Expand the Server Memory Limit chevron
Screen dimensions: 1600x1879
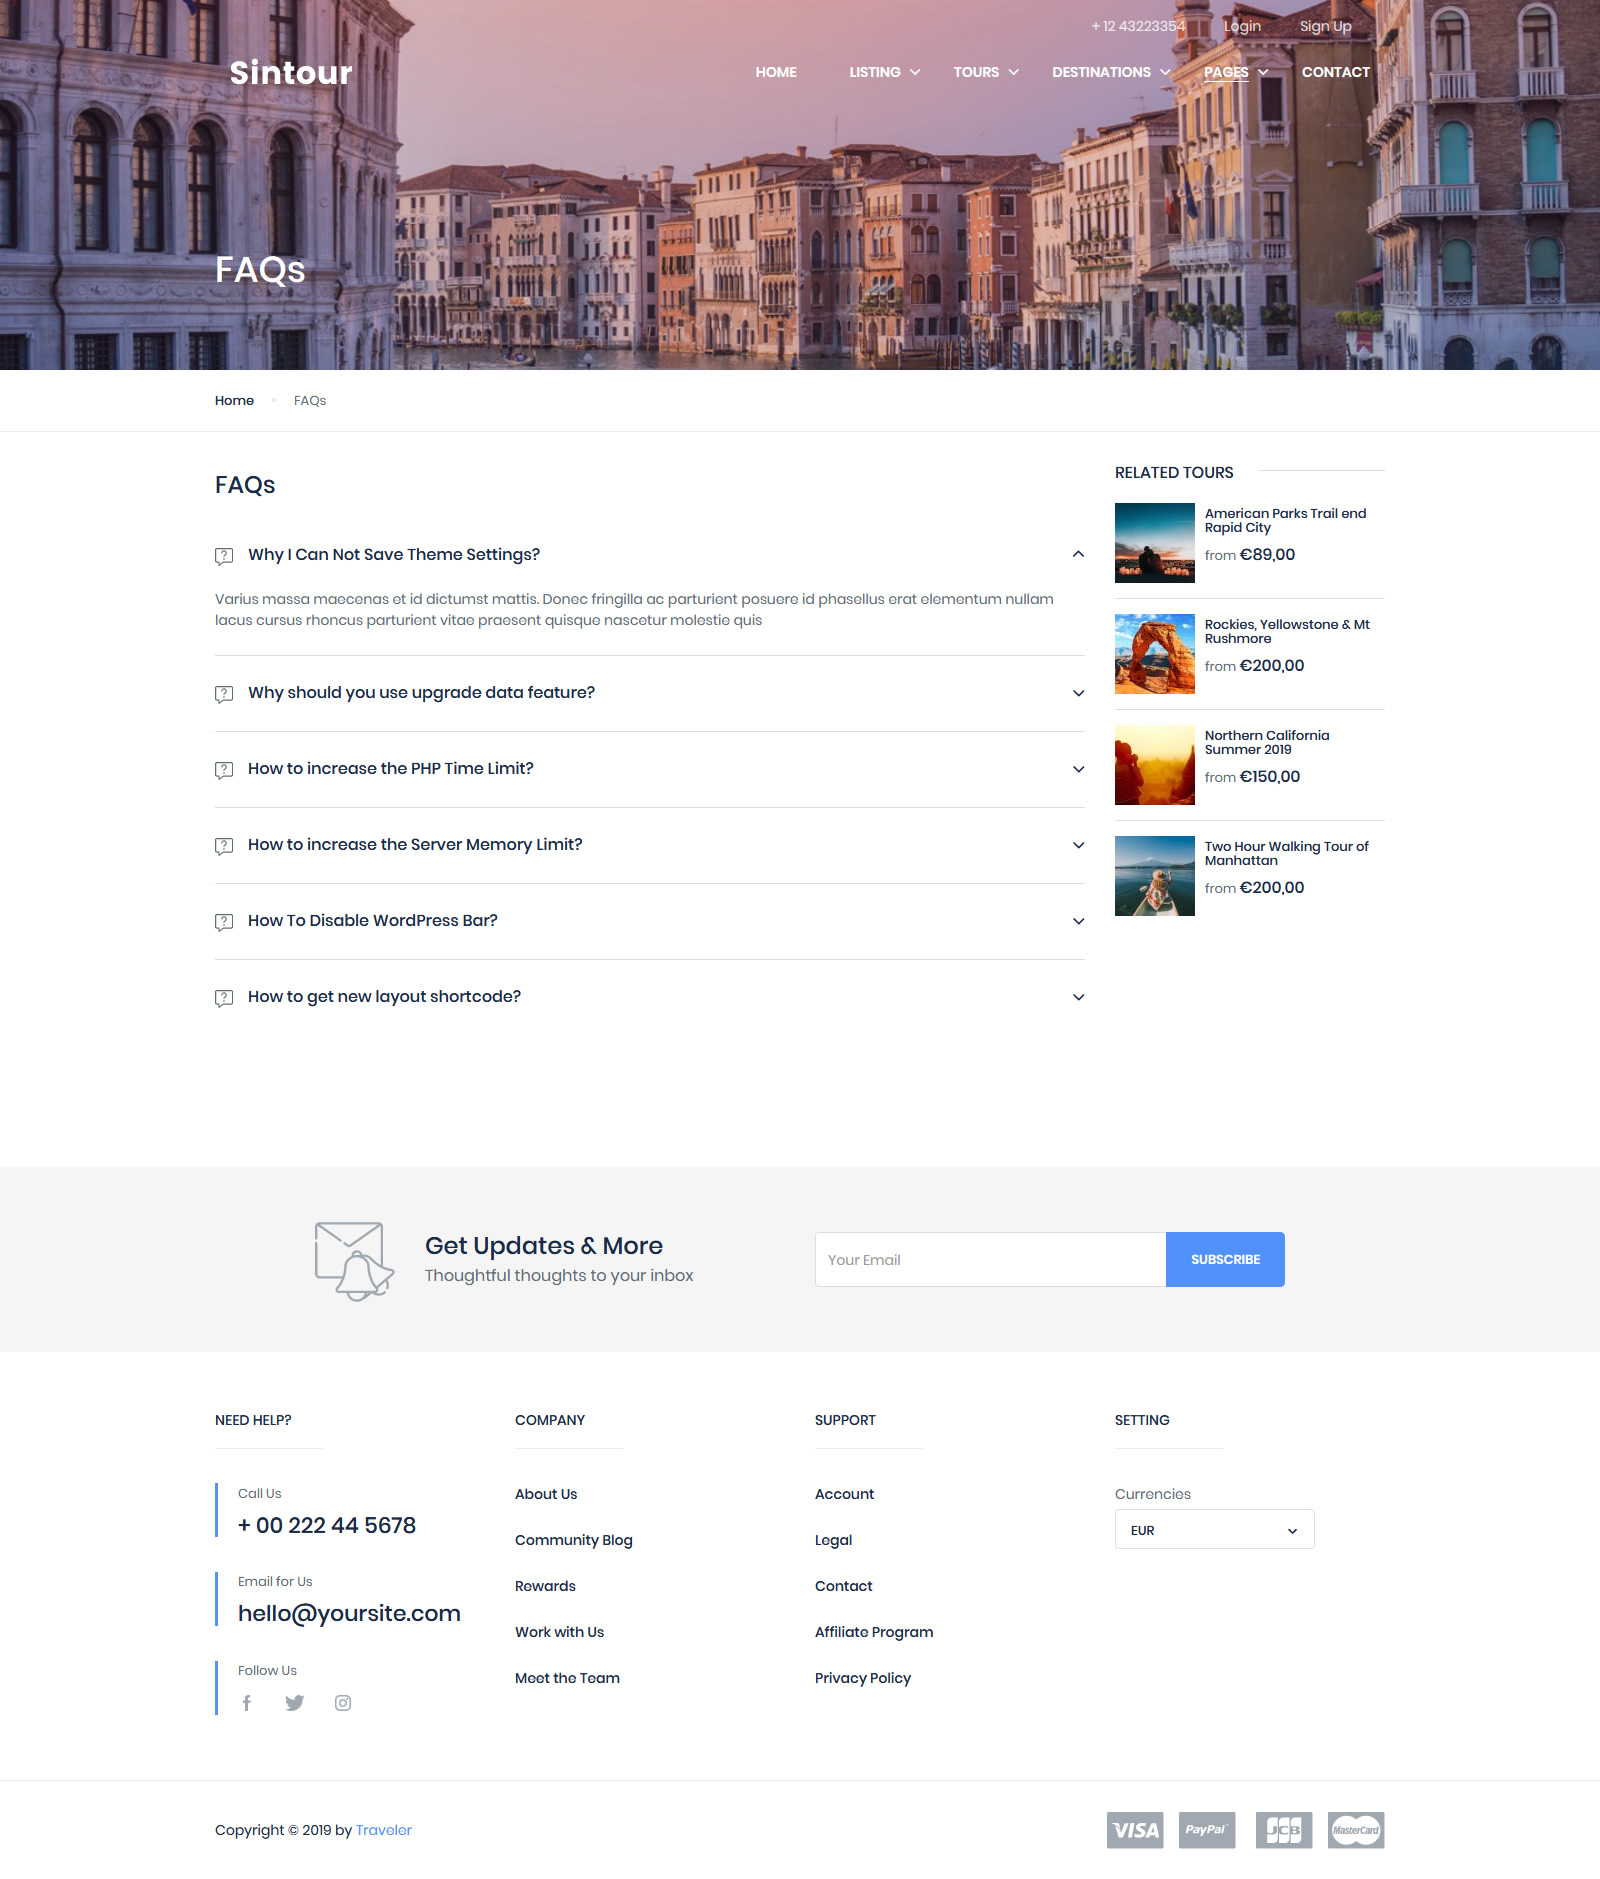point(1078,845)
